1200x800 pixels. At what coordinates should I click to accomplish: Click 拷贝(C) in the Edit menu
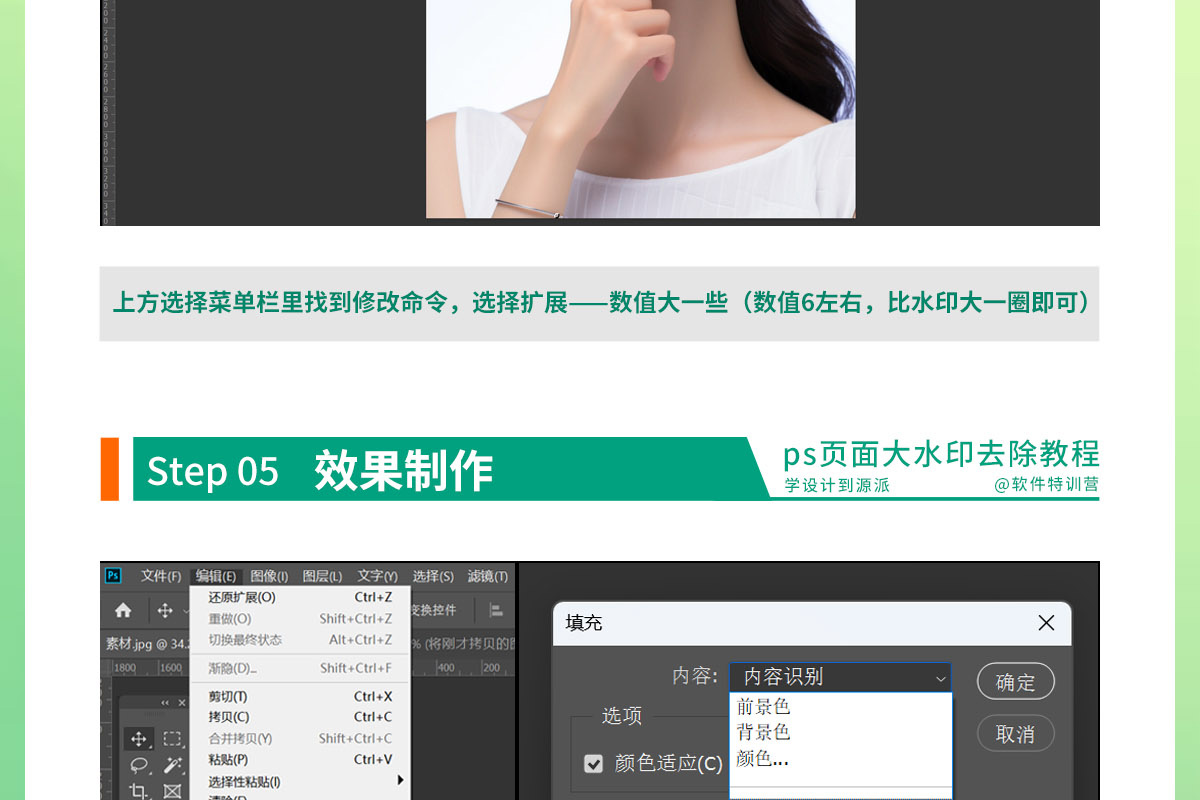pos(229,717)
